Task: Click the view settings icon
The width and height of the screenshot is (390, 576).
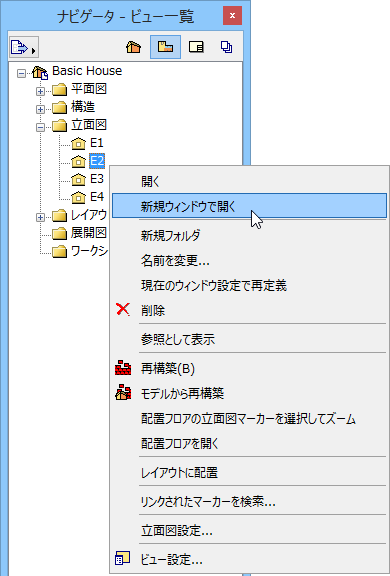Action: 123,558
